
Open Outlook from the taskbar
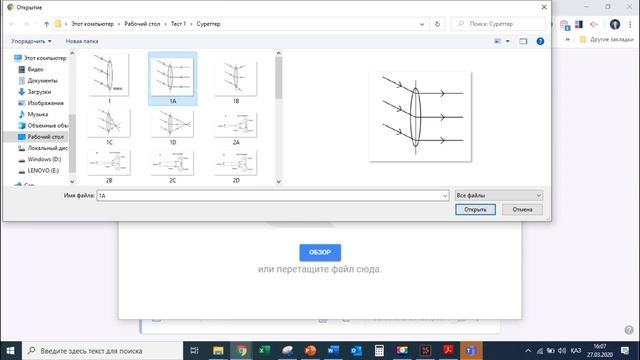(x=356, y=351)
